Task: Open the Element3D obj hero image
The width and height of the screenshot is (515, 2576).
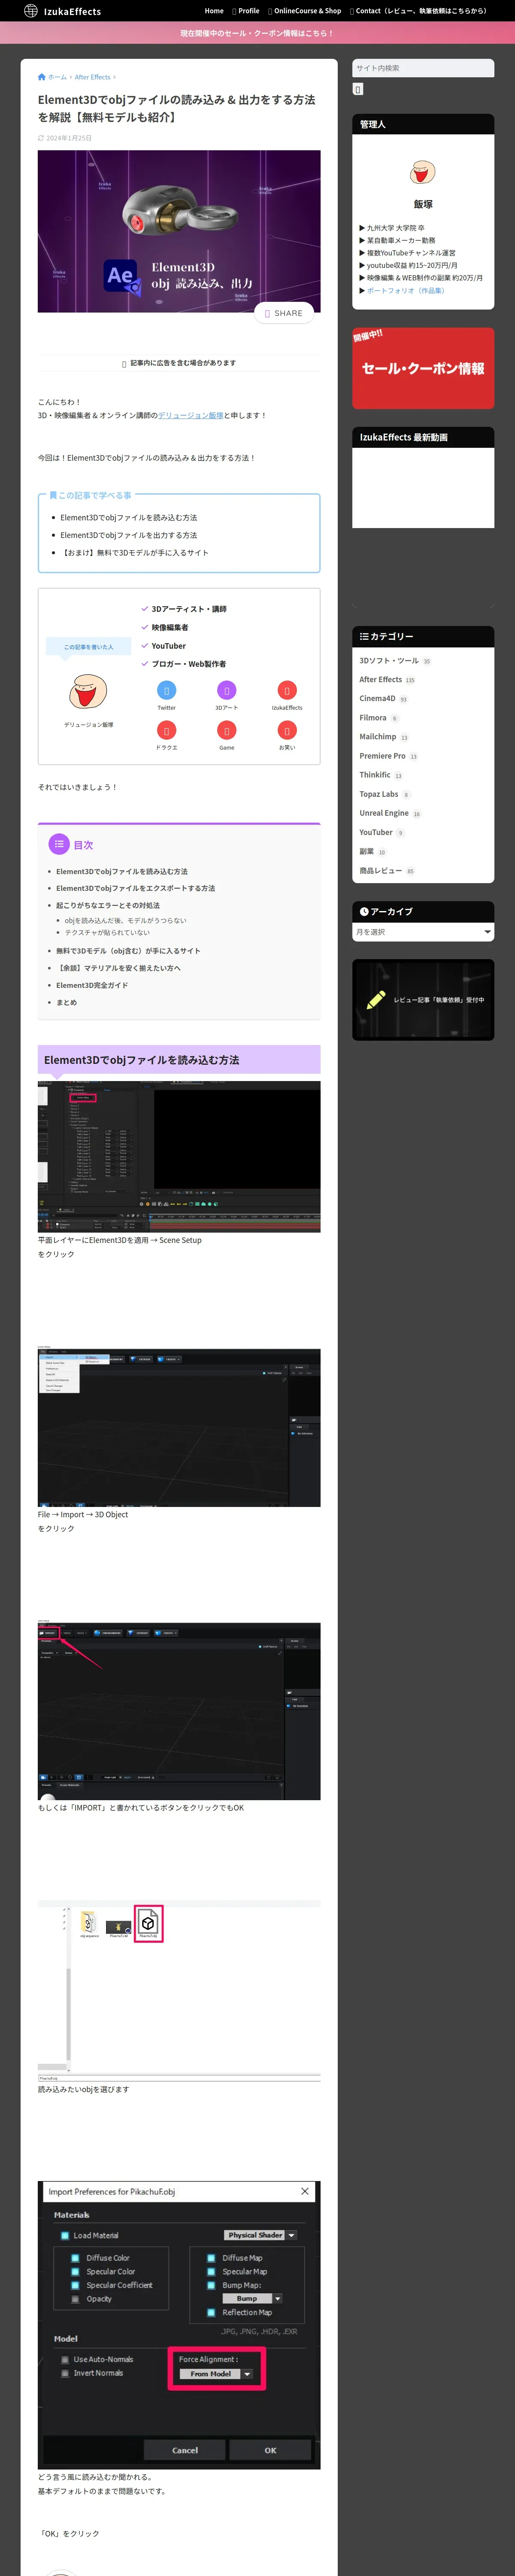Action: 179,231
